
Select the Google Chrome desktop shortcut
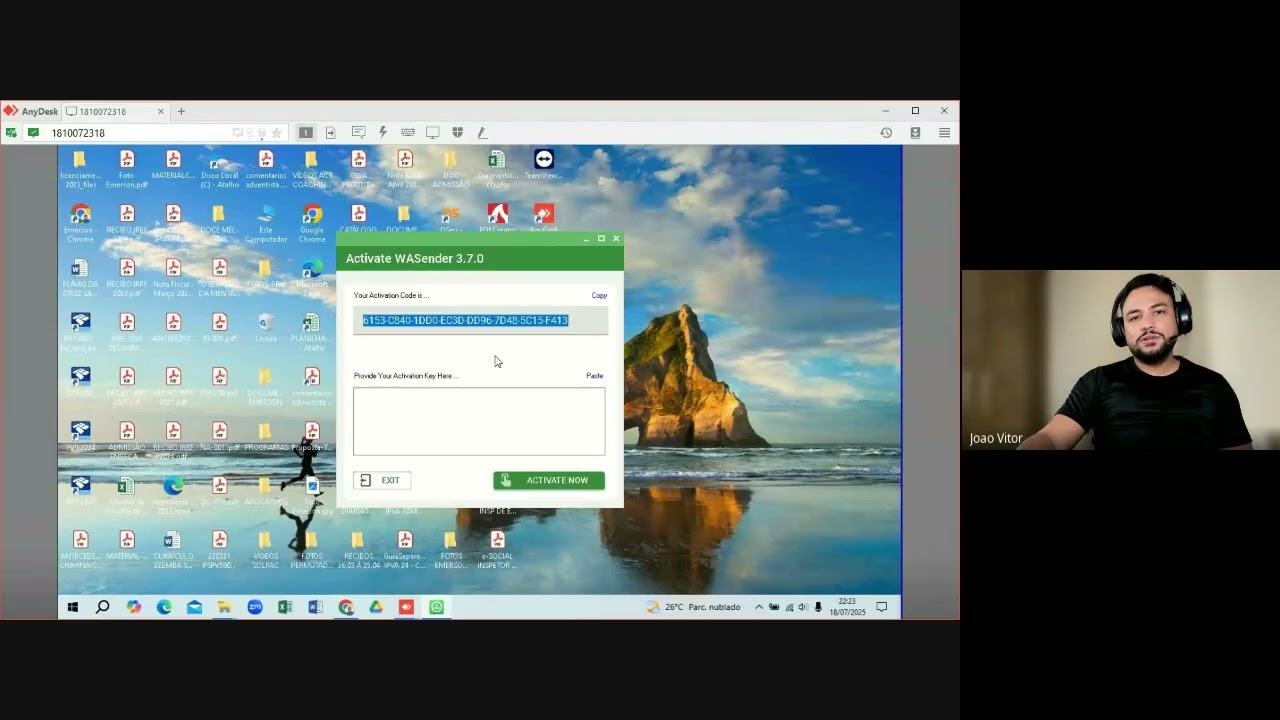pos(312,224)
